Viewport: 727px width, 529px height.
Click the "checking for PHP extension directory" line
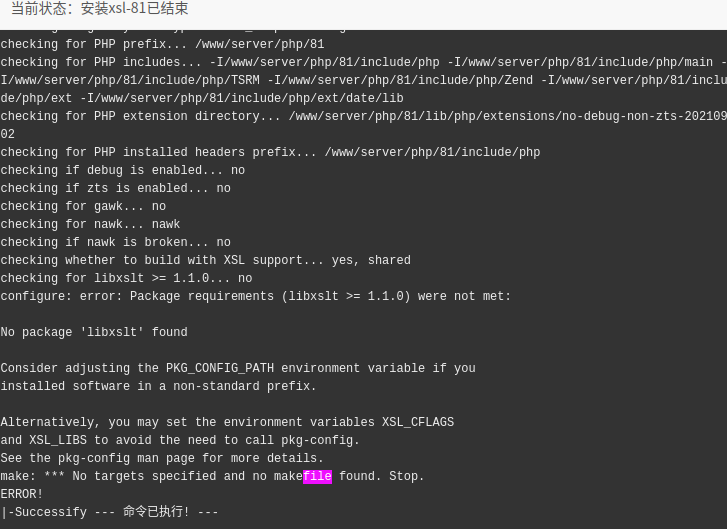(364, 116)
